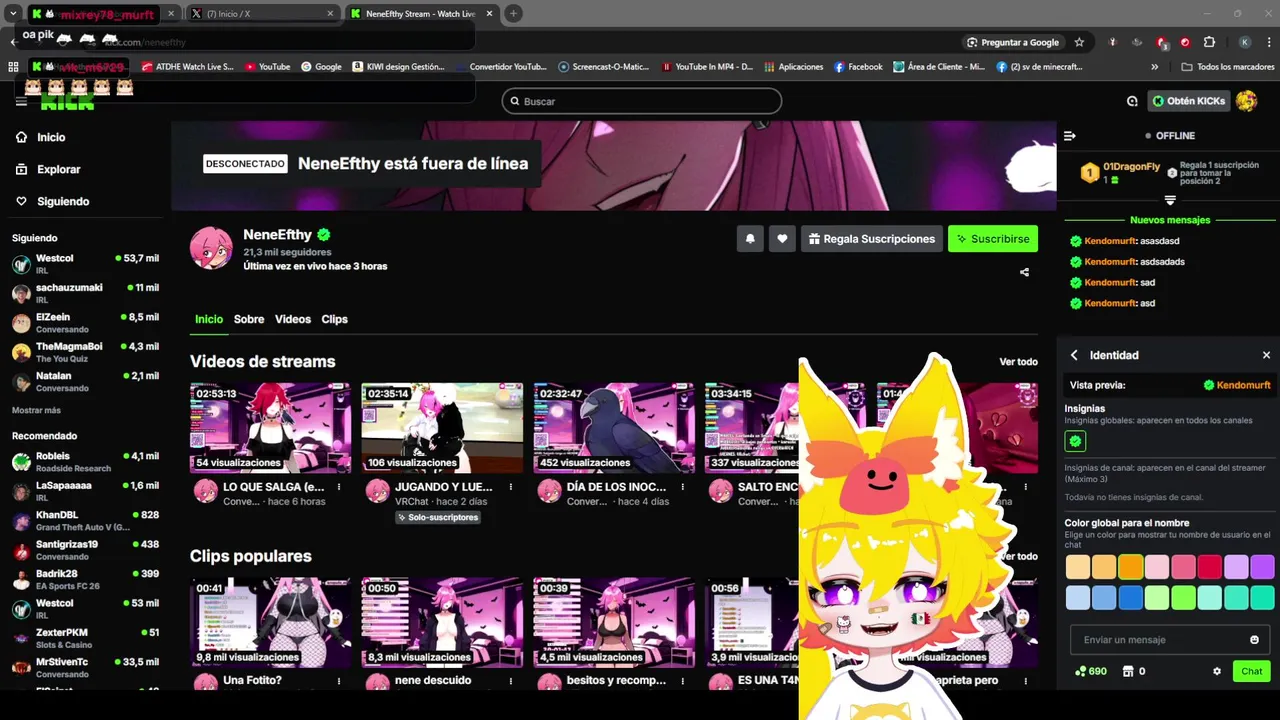This screenshot has width=1280, height=720.
Task: Click Preguntar a Google button
Action: (x=1013, y=42)
